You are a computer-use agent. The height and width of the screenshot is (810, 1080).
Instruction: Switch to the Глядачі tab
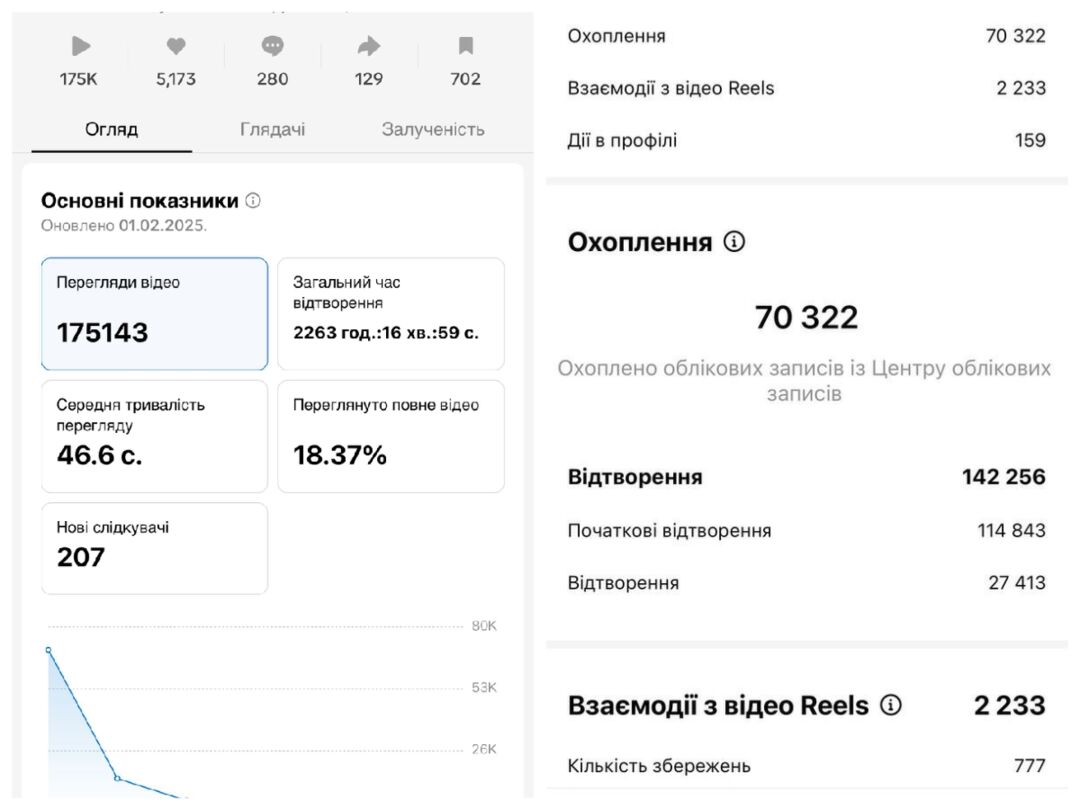click(x=272, y=128)
